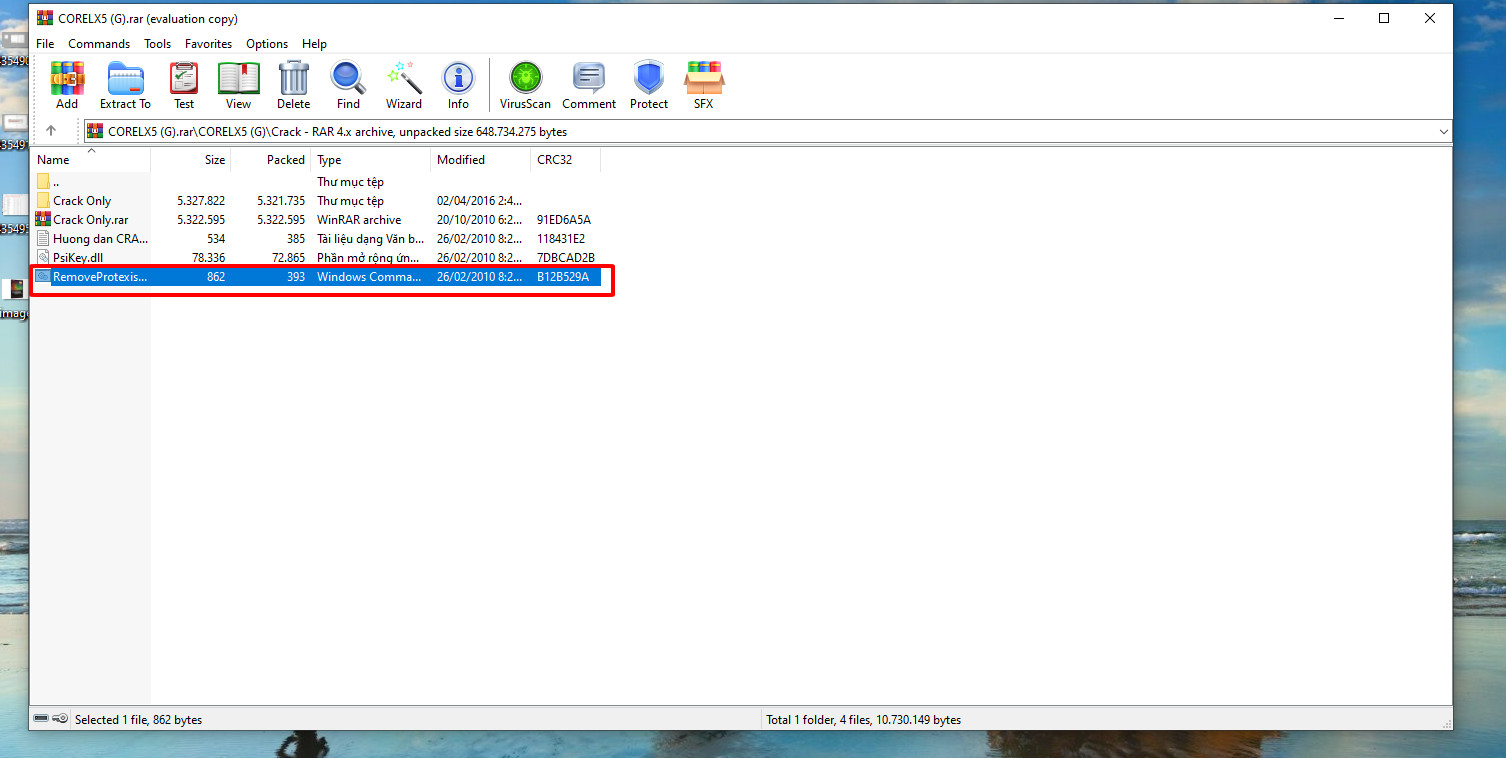This screenshot has height=758, width=1506.
Task: Select the Crack Only.rar archive icon
Action: (43, 220)
